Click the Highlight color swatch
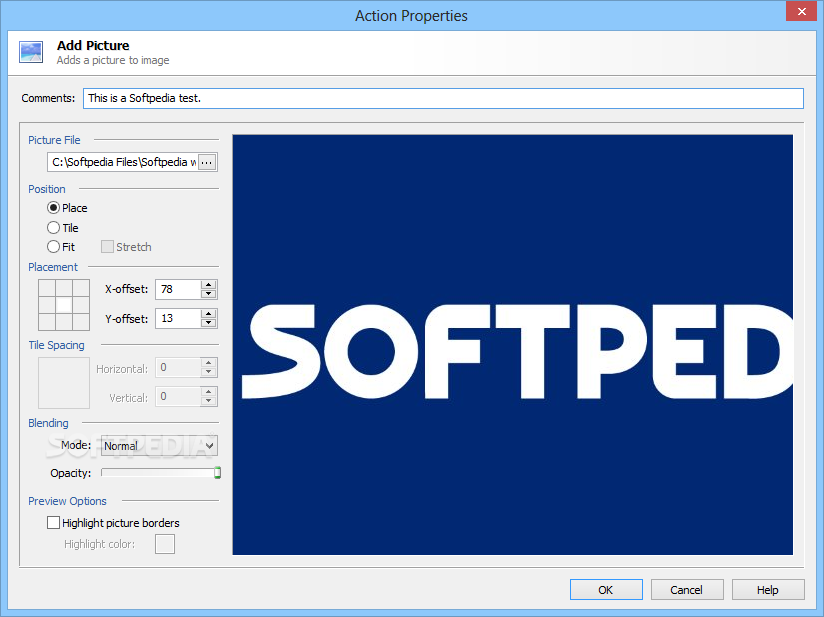The image size is (824, 617). 164,544
